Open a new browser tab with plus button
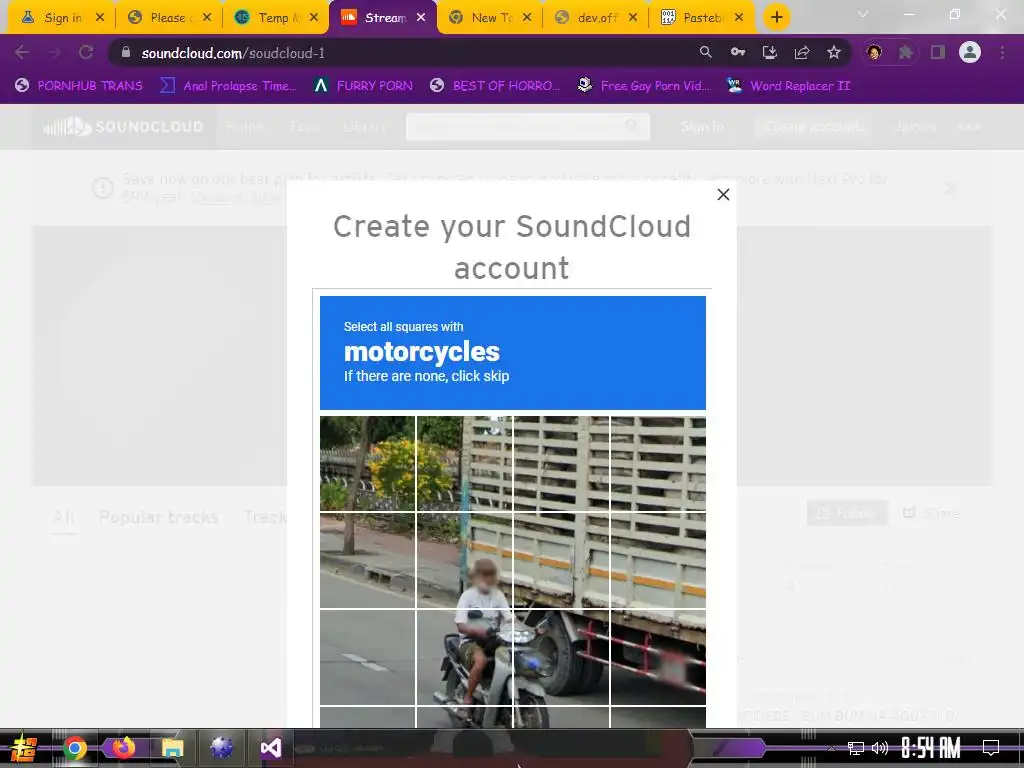Viewport: 1024px width, 768px height. tap(776, 18)
